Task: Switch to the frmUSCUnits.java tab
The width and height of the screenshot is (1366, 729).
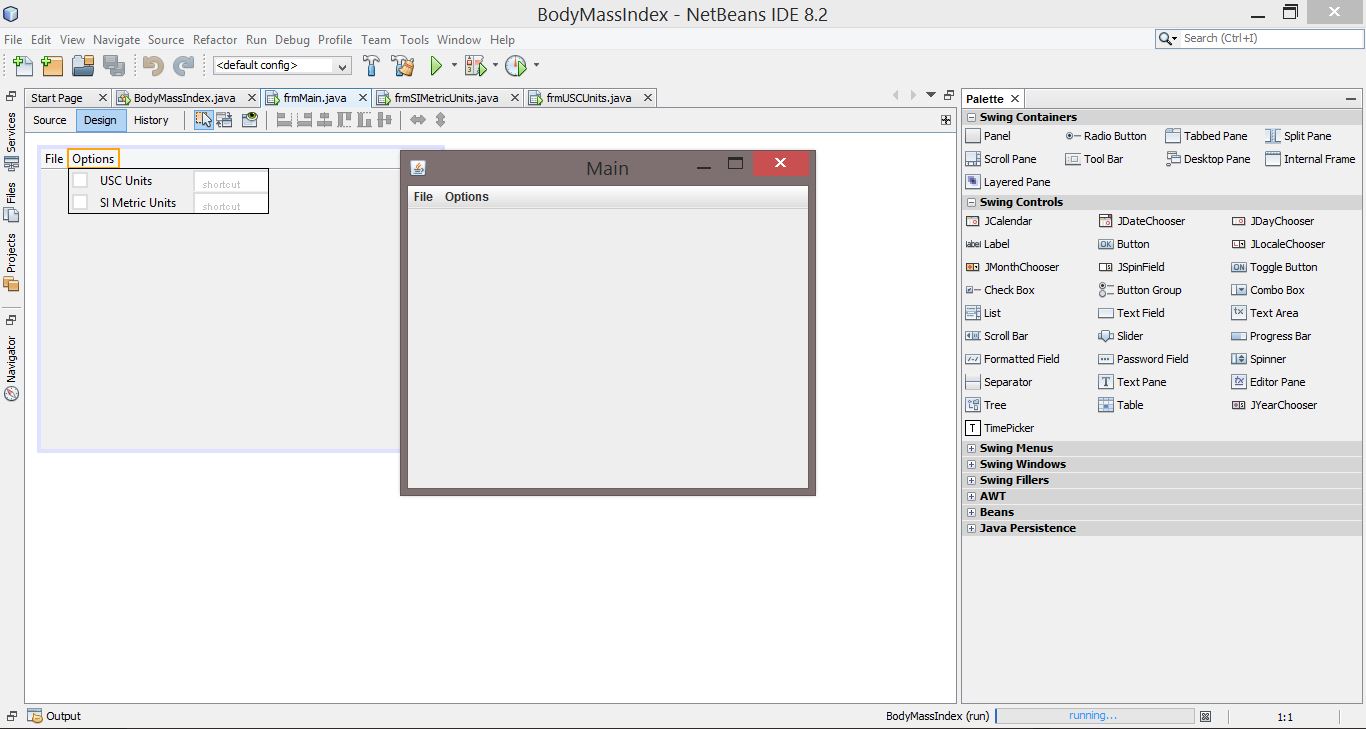Action: pyautogui.click(x=589, y=98)
